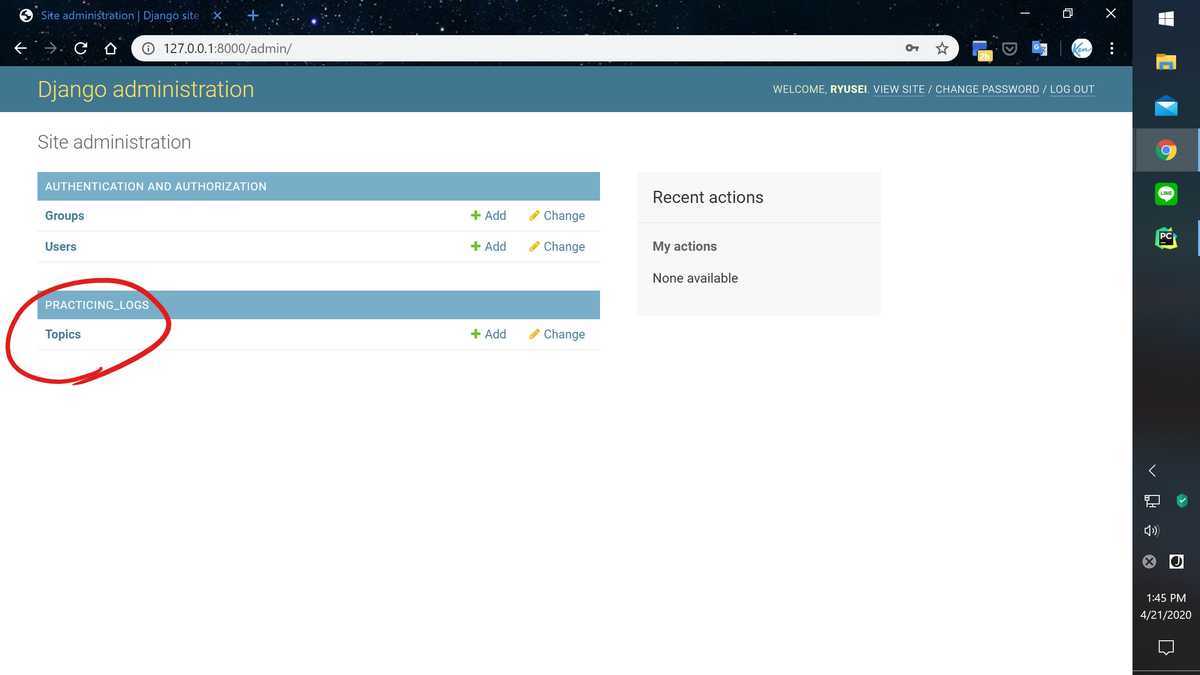Viewport: 1200px width, 675px height.
Task: Open the network status tray icon
Action: point(1152,501)
